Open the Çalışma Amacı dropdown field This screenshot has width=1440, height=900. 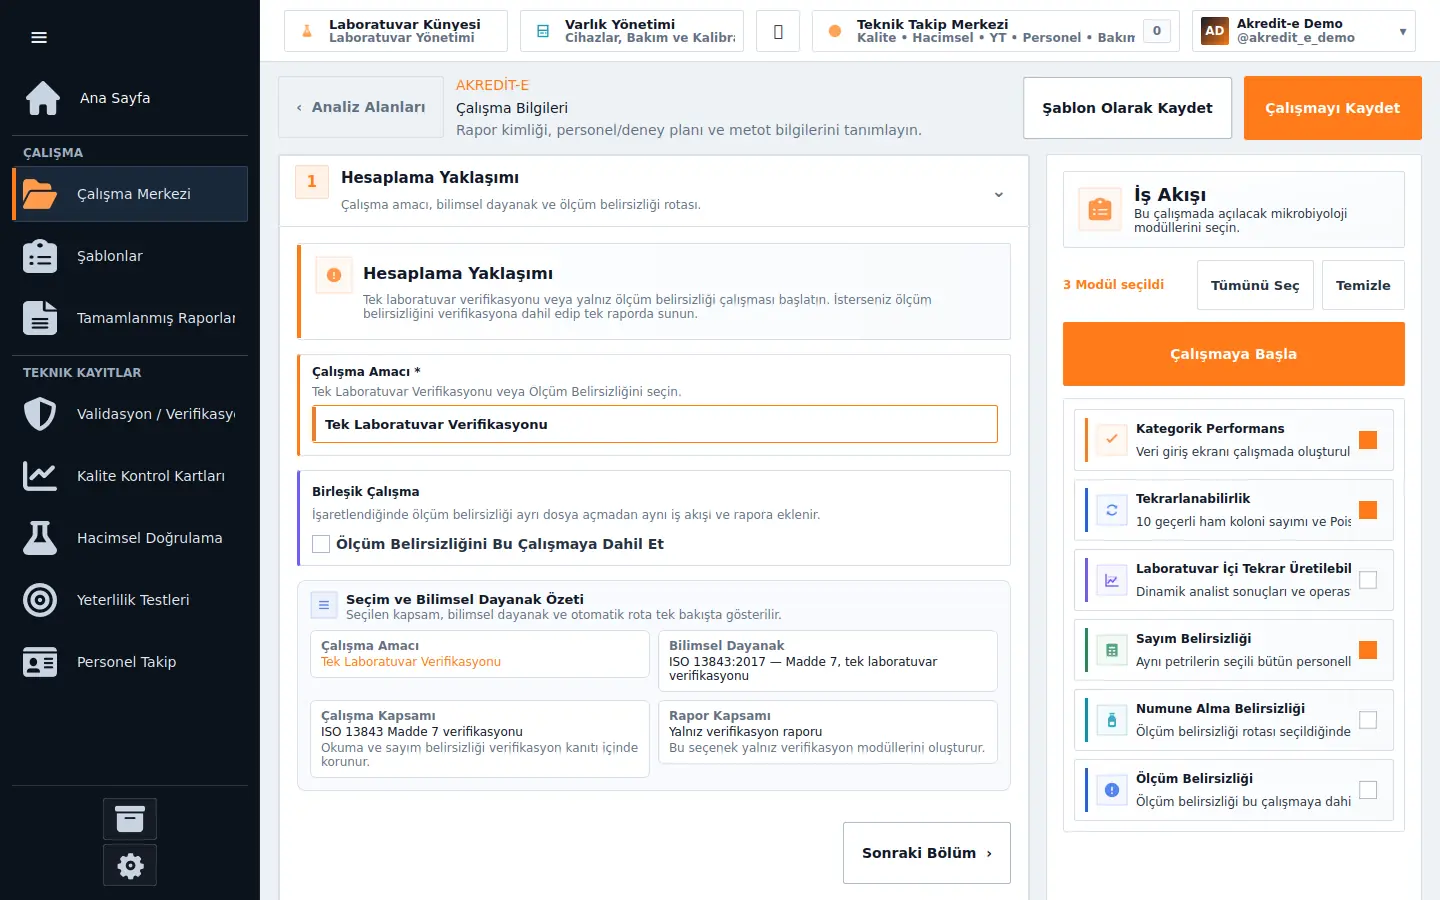pyautogui.click(x=655, y=424)
